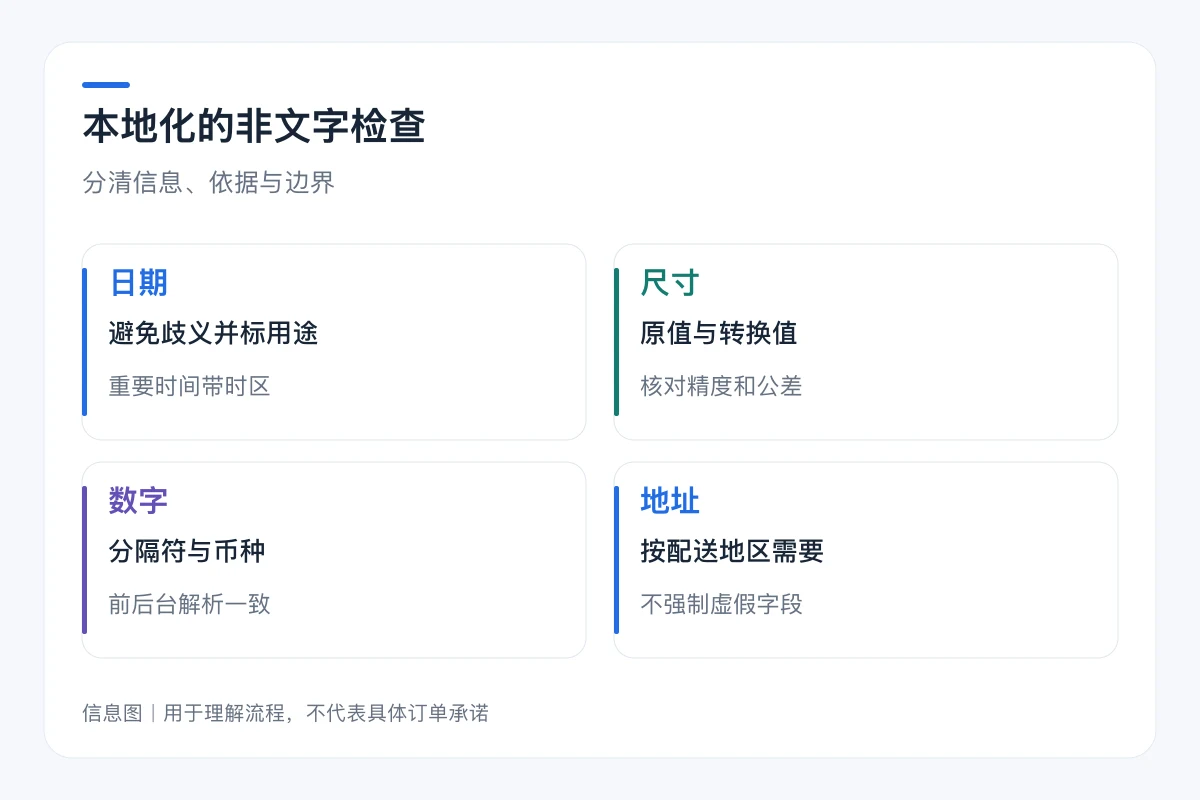Screen dimensions: 1200x800
Task: Click the blue stripe on 地址 card
Action: (x=616, y=560)
